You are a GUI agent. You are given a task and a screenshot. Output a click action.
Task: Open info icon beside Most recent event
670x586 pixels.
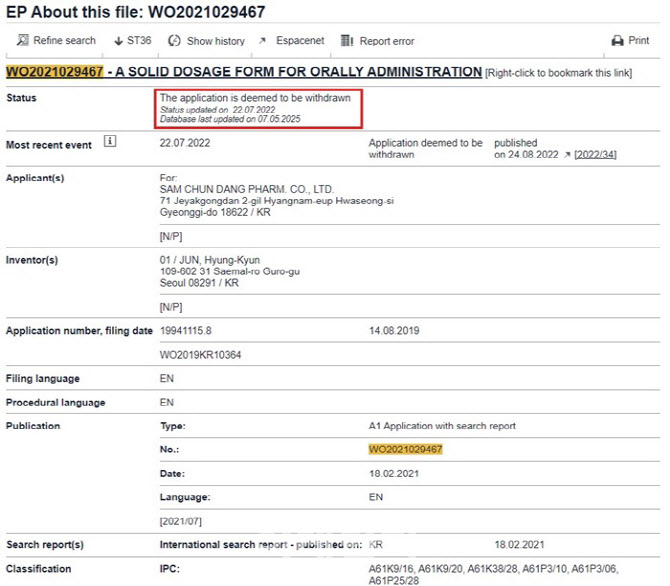point(110,141)
